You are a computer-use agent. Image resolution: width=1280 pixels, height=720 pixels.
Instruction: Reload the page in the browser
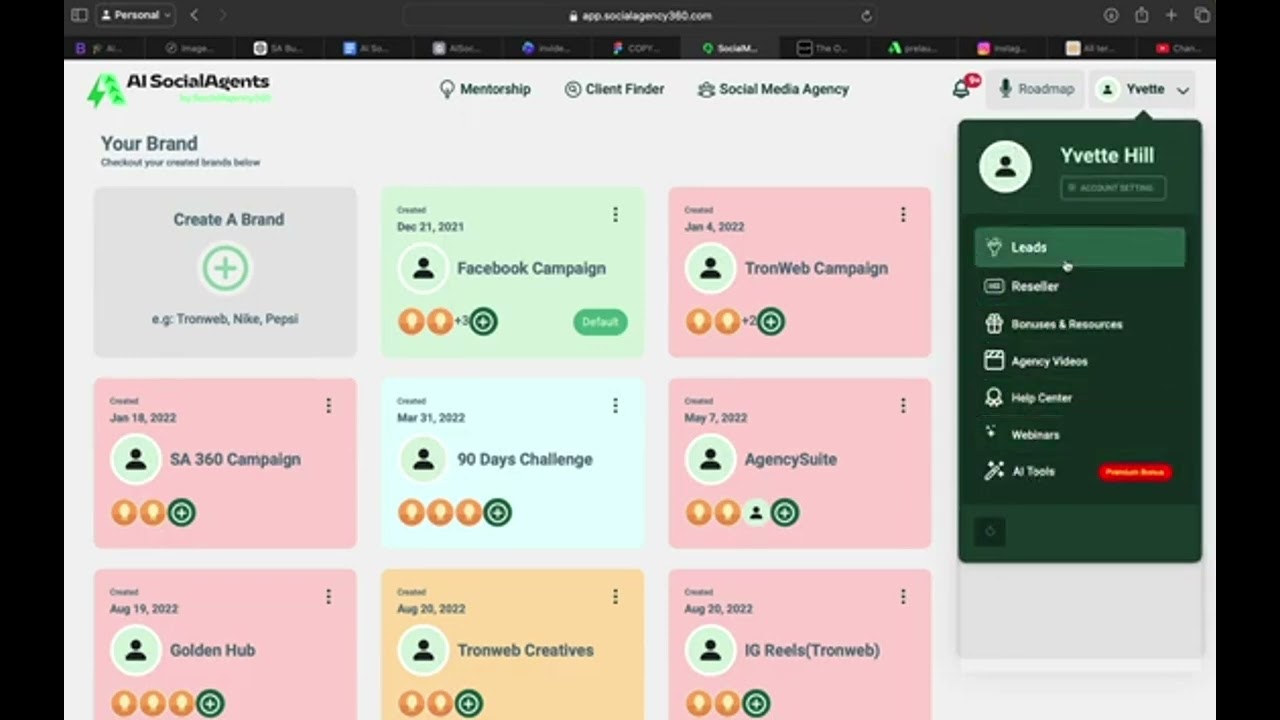tap(866, 15)
